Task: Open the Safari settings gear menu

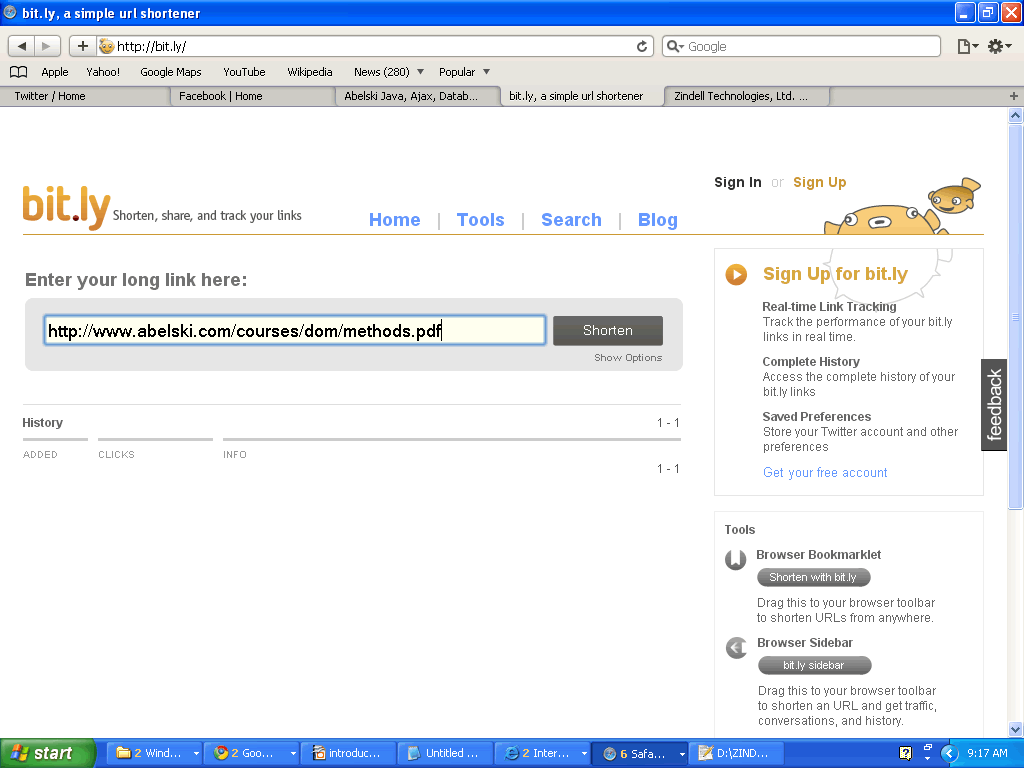Action: pos(999,46)
